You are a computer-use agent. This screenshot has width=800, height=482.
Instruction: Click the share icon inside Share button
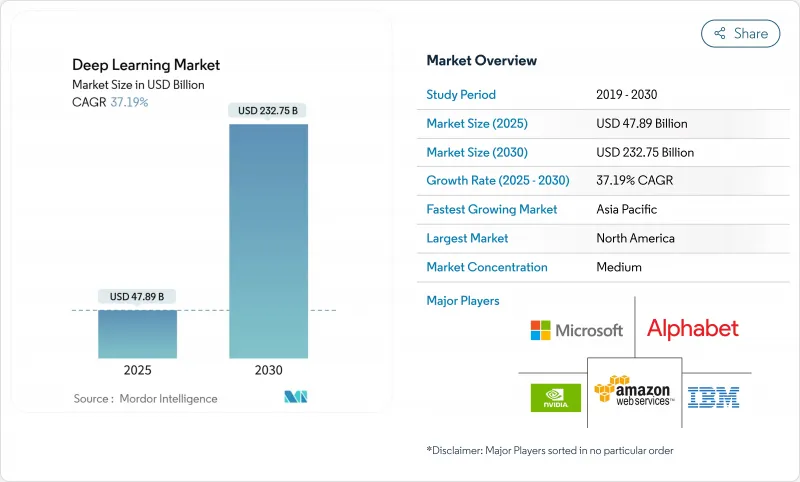719,33
